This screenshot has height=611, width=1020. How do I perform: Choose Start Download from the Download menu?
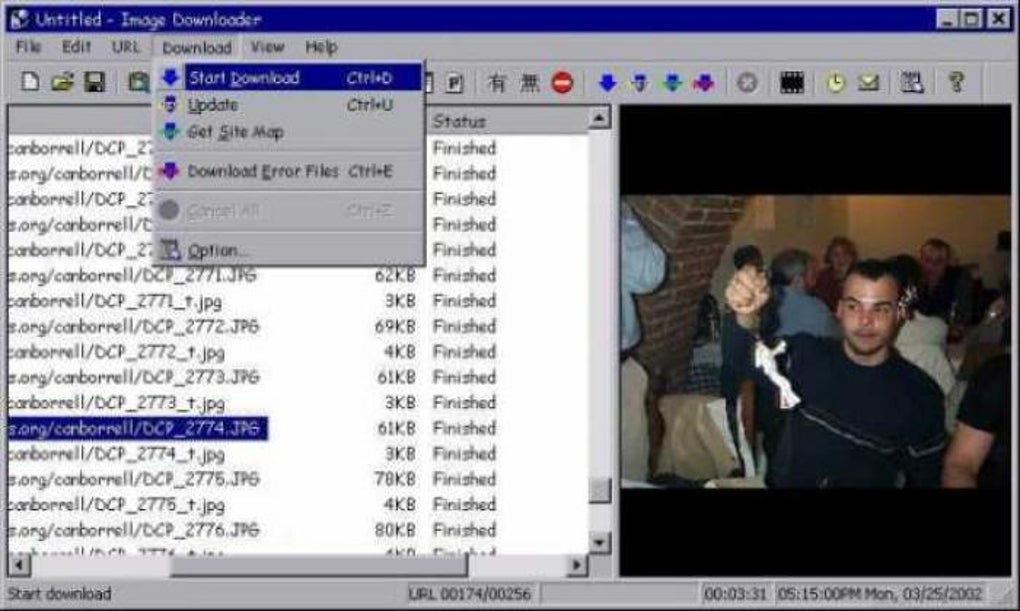coord(244,76)
